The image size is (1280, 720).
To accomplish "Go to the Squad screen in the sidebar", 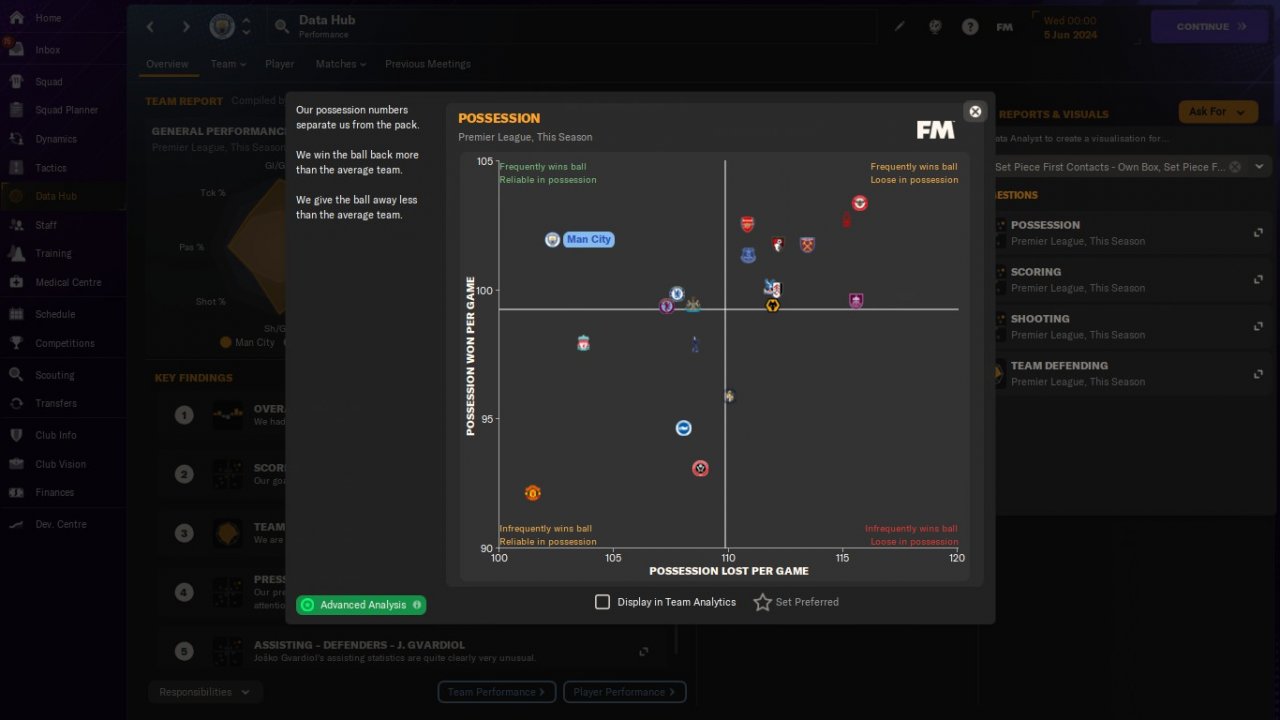I will pyautogui.click(x=49, y=81).
